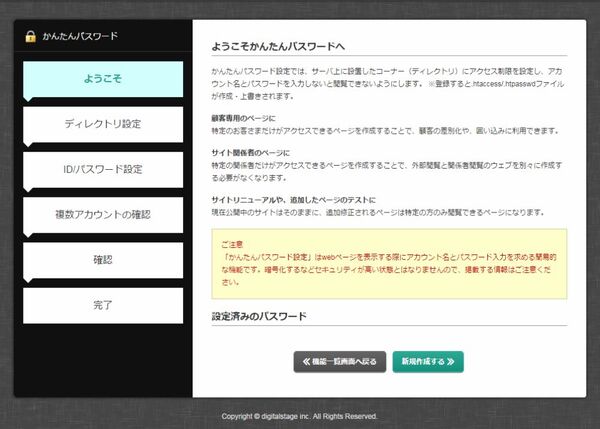
Task: Open the ディレクトリ設定 step
Action: (x=103, y=124)
